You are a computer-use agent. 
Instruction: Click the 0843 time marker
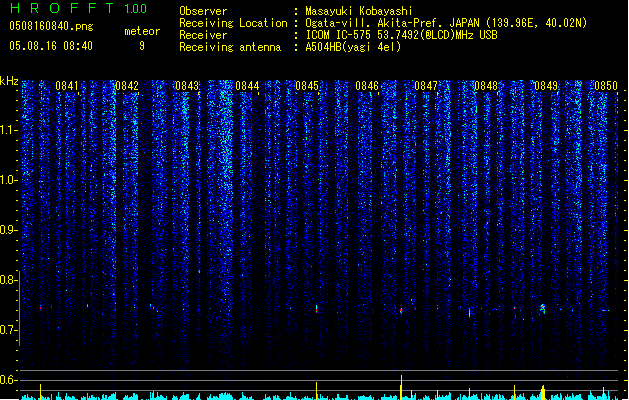click(187, 85)
